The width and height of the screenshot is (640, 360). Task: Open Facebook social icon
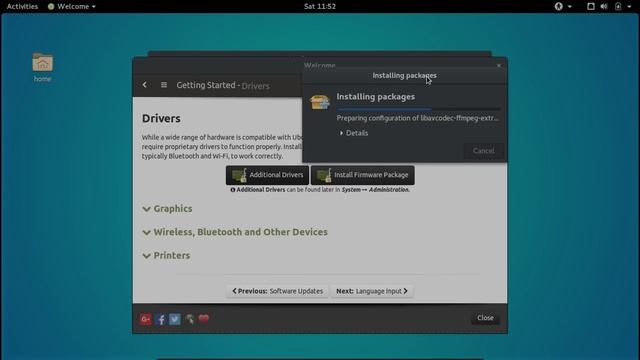pyautogui.click(x=160, y=319)
